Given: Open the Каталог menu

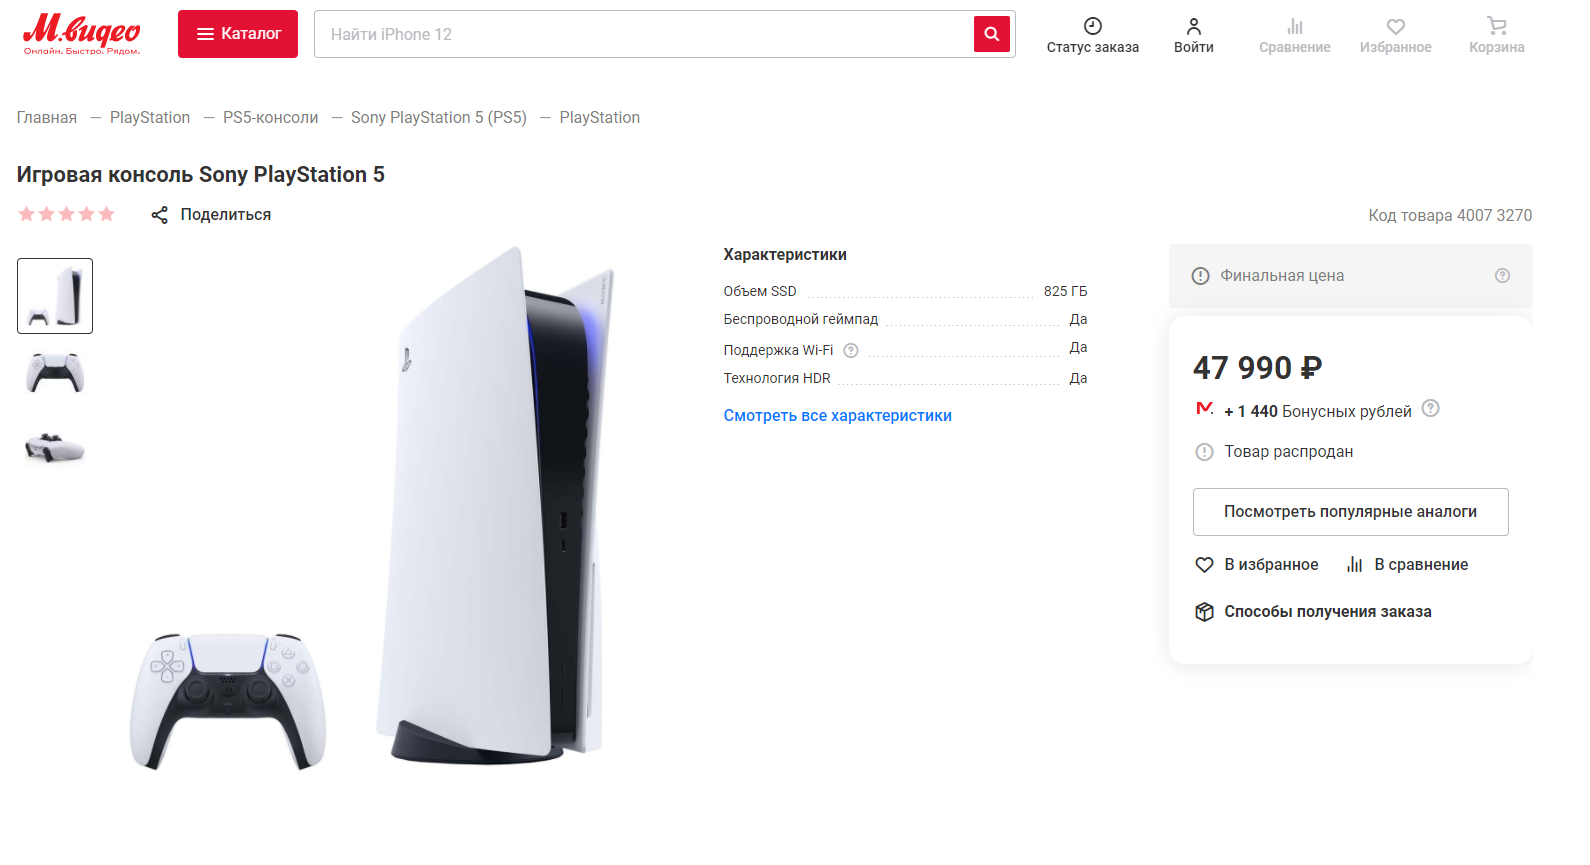Looking at the screenshot, I should (x=238, y=34).
